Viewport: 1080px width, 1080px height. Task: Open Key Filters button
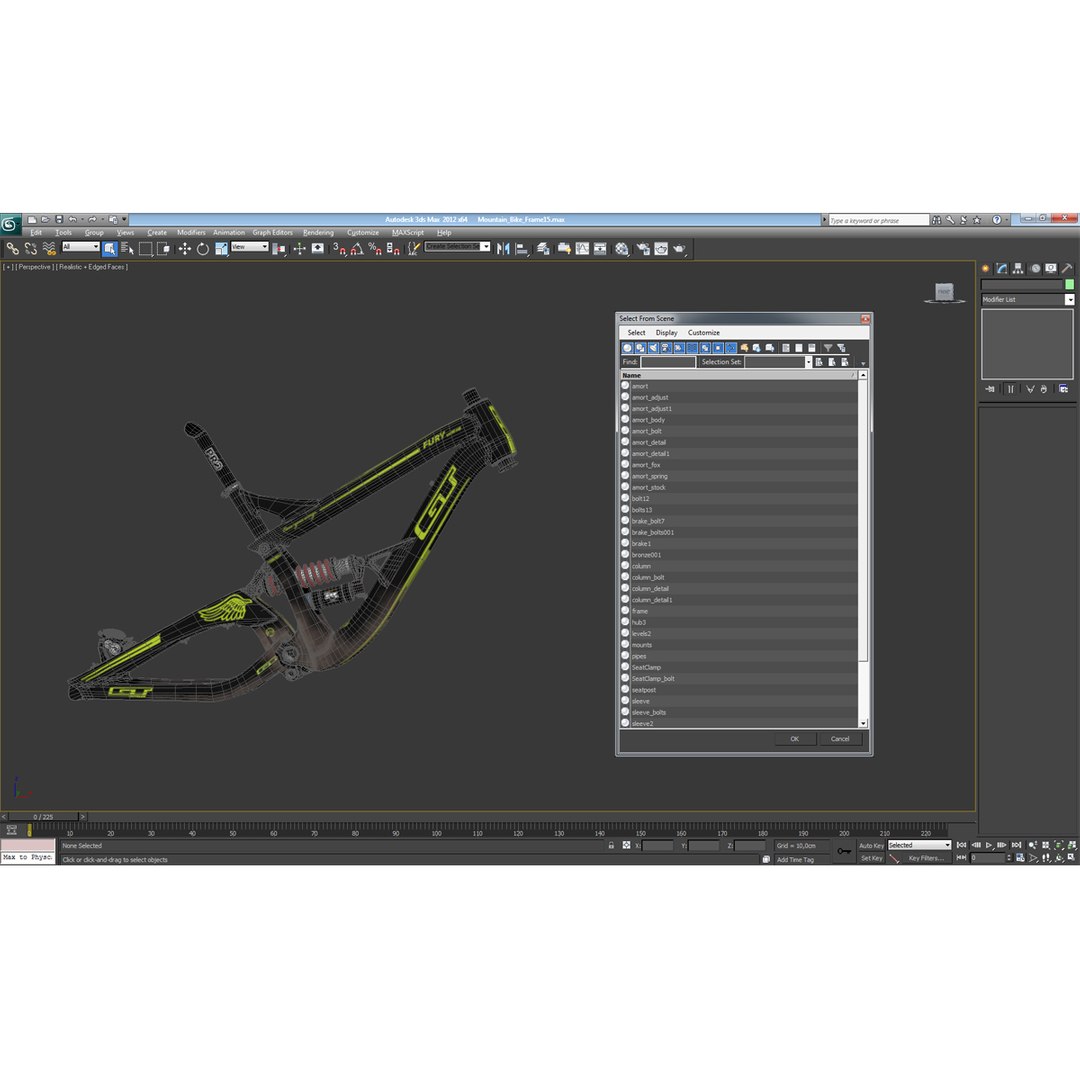(x=926, y=858)
